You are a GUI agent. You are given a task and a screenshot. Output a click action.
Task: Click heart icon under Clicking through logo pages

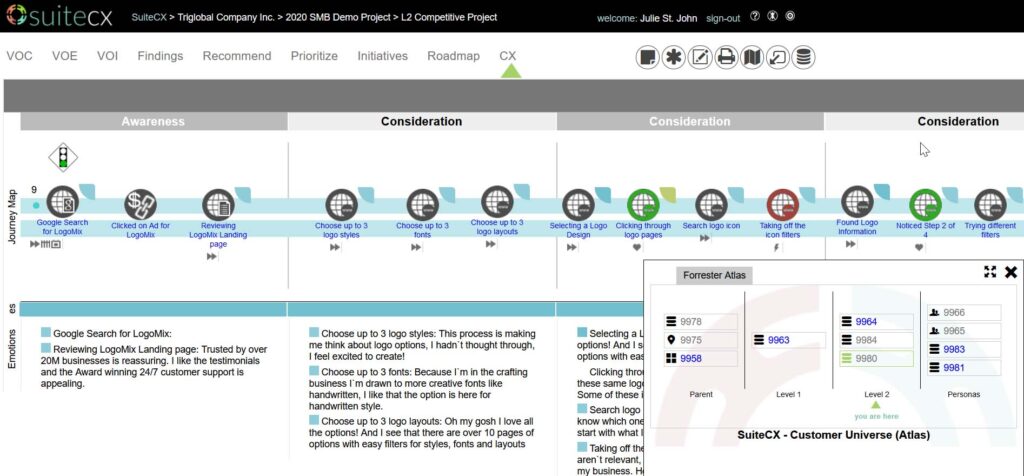tap(637, 247)
